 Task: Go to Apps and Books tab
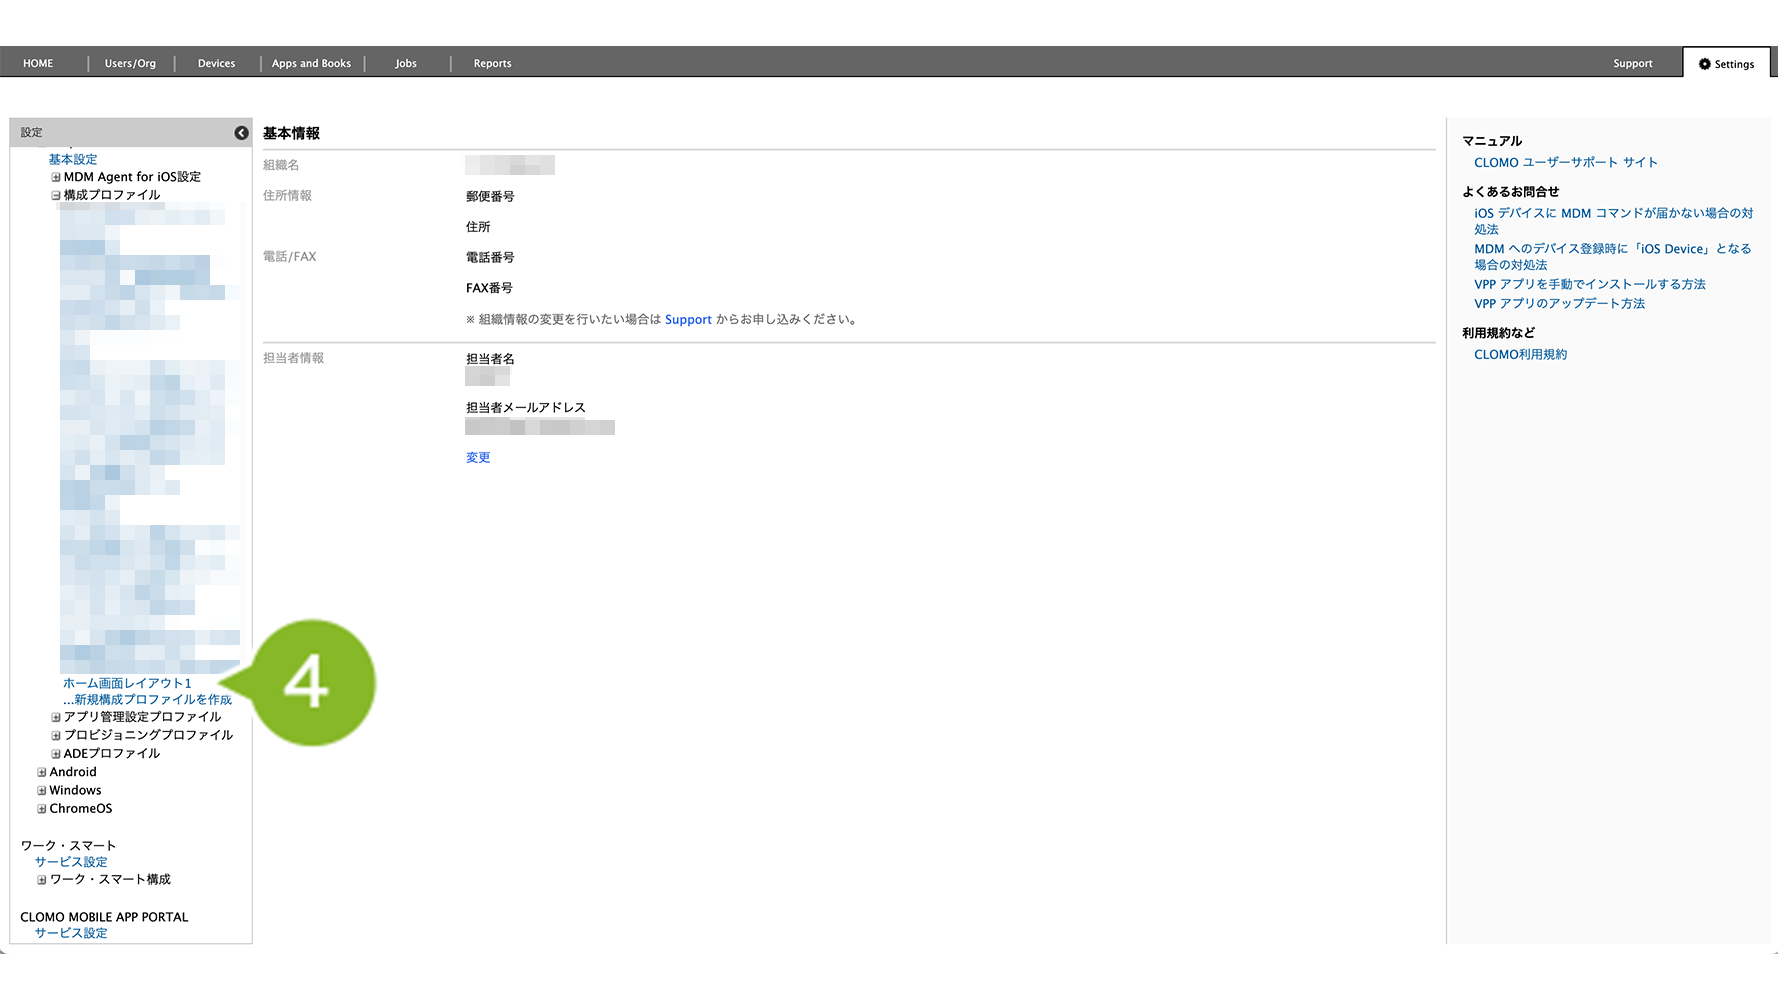tap(311, 63)
